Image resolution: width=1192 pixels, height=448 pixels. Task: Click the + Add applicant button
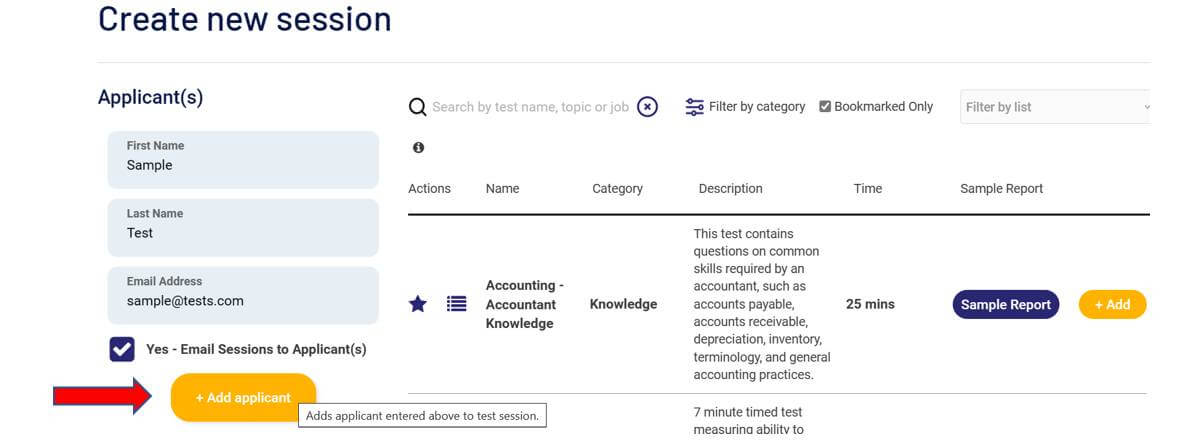tap(243, 397)
